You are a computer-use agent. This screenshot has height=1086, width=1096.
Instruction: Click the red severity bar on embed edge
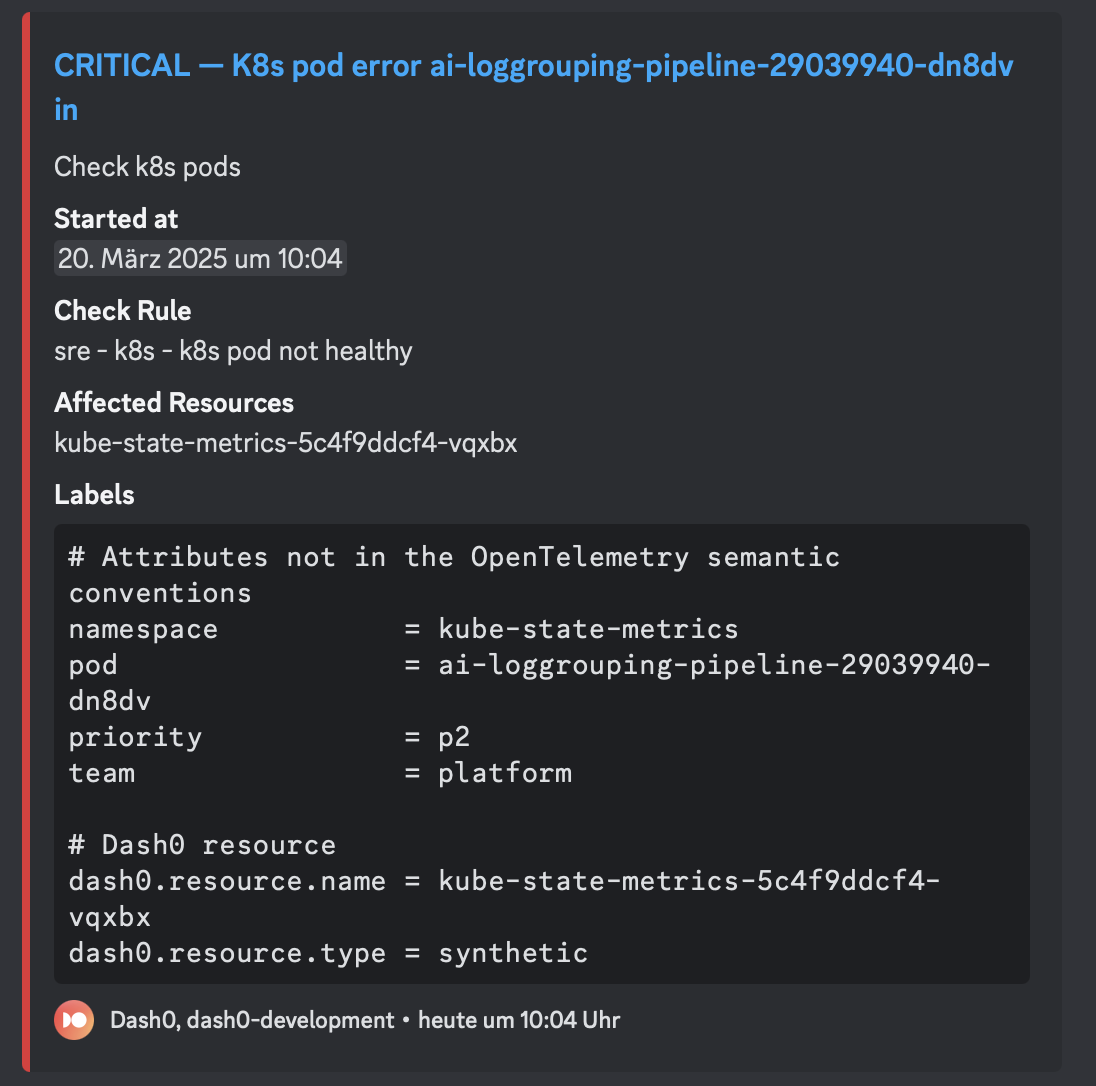pyautogui.click(x=26, y=542)
